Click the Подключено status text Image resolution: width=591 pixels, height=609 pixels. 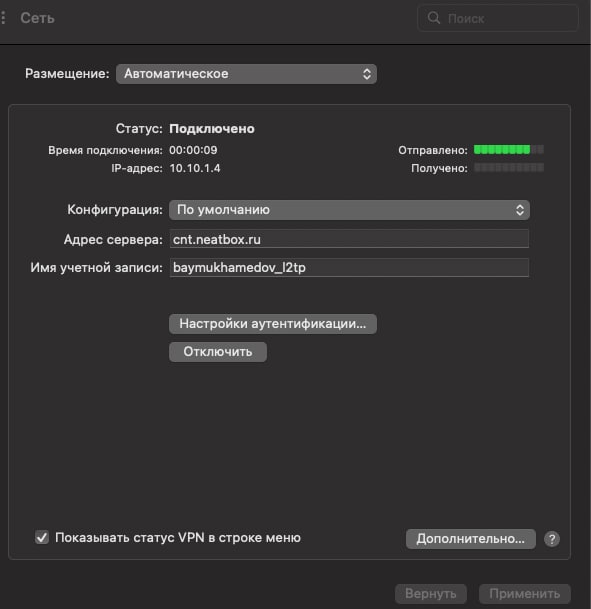click(212, 129)
